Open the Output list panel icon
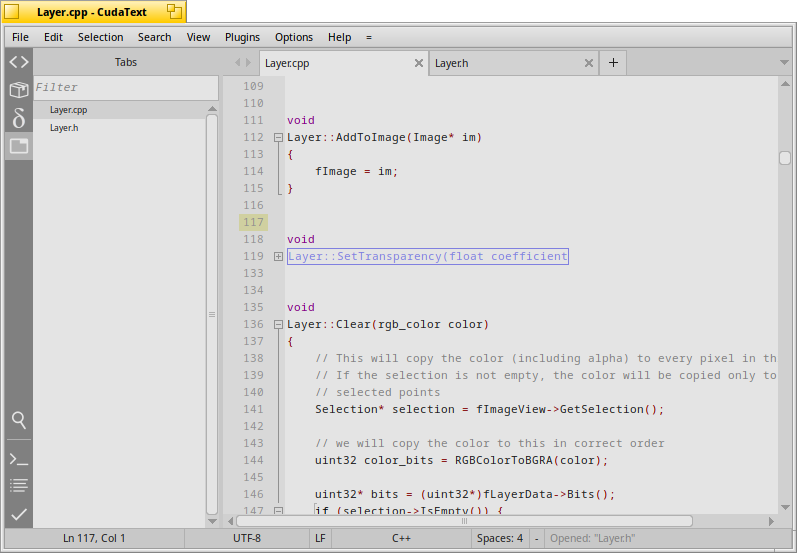The width and height of the screenshot is (797, 553). (19, 485)
